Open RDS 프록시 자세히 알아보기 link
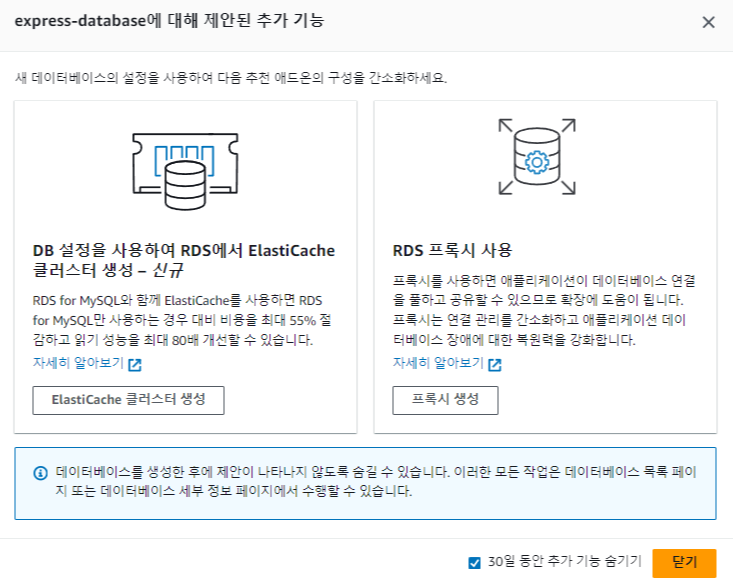 pos(438,363)
